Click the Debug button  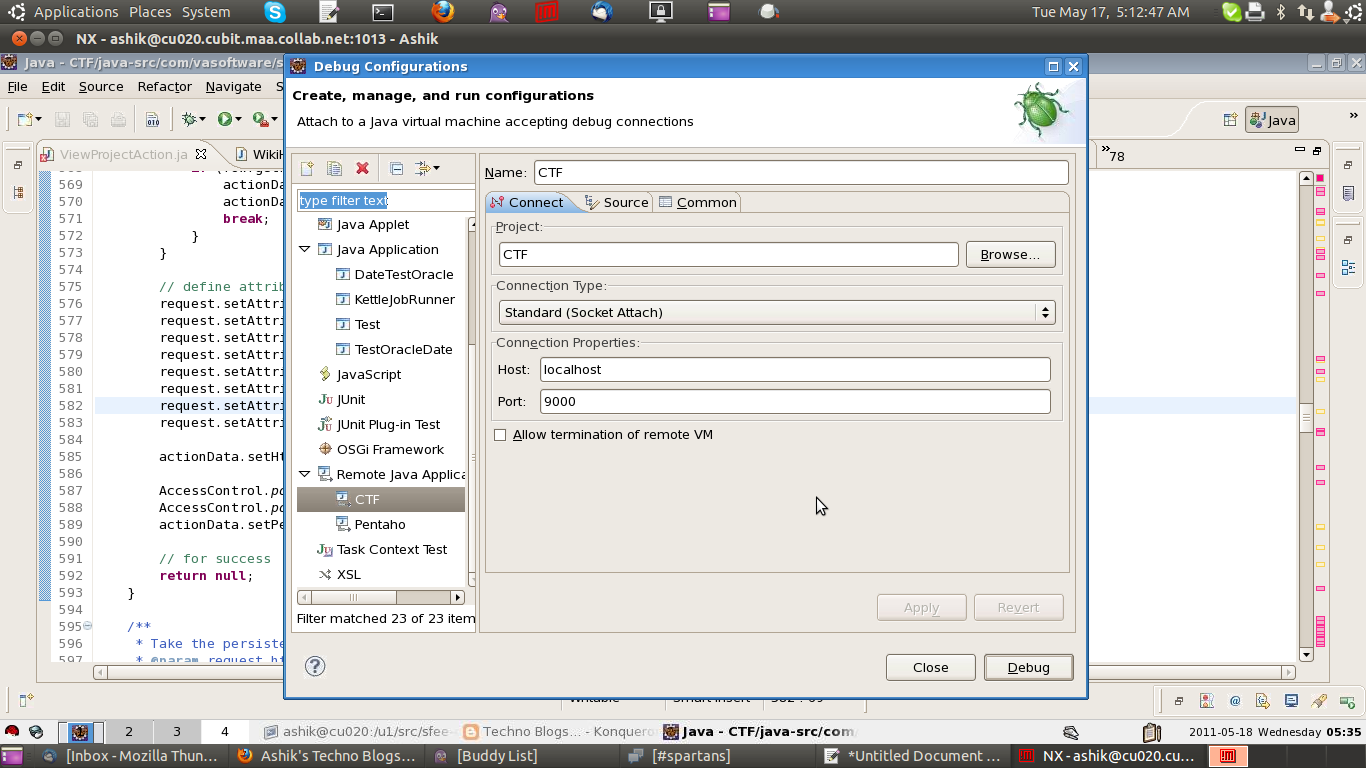click(x=1028, y=667)
